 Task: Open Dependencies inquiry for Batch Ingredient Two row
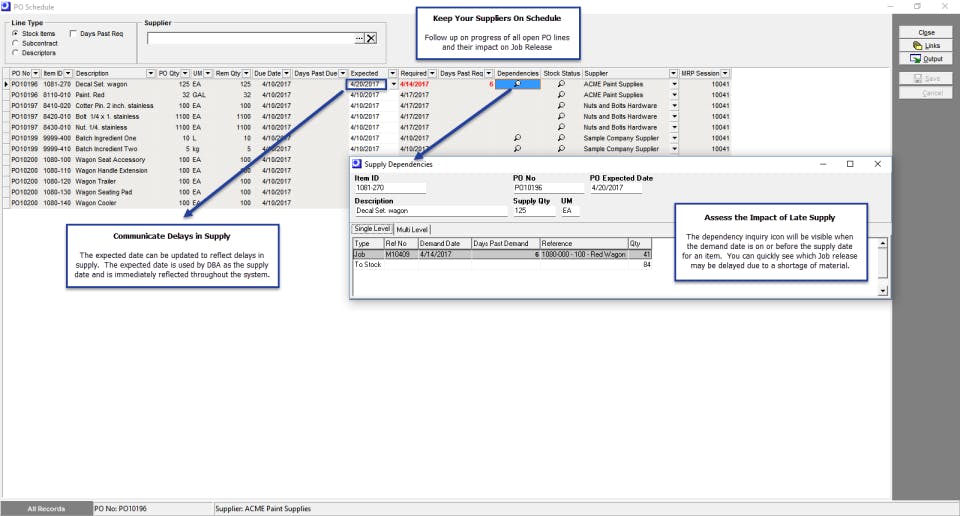pyautogui.click(x=517, y=149)
